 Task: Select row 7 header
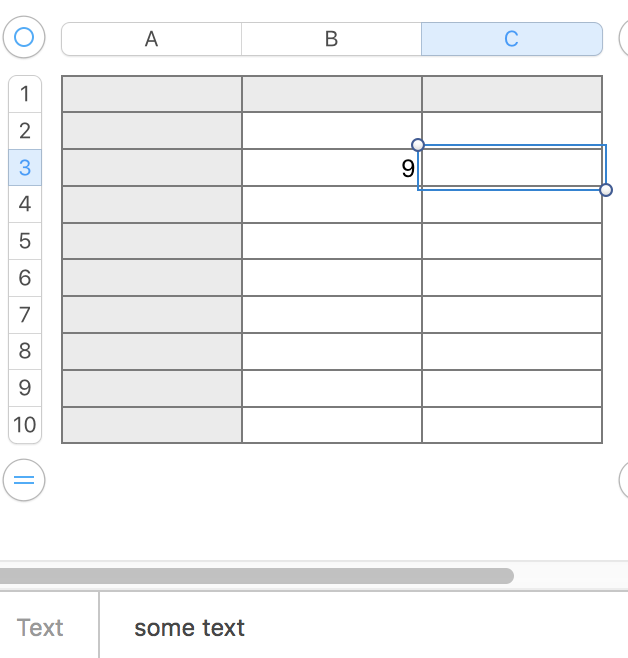[25, 314]
